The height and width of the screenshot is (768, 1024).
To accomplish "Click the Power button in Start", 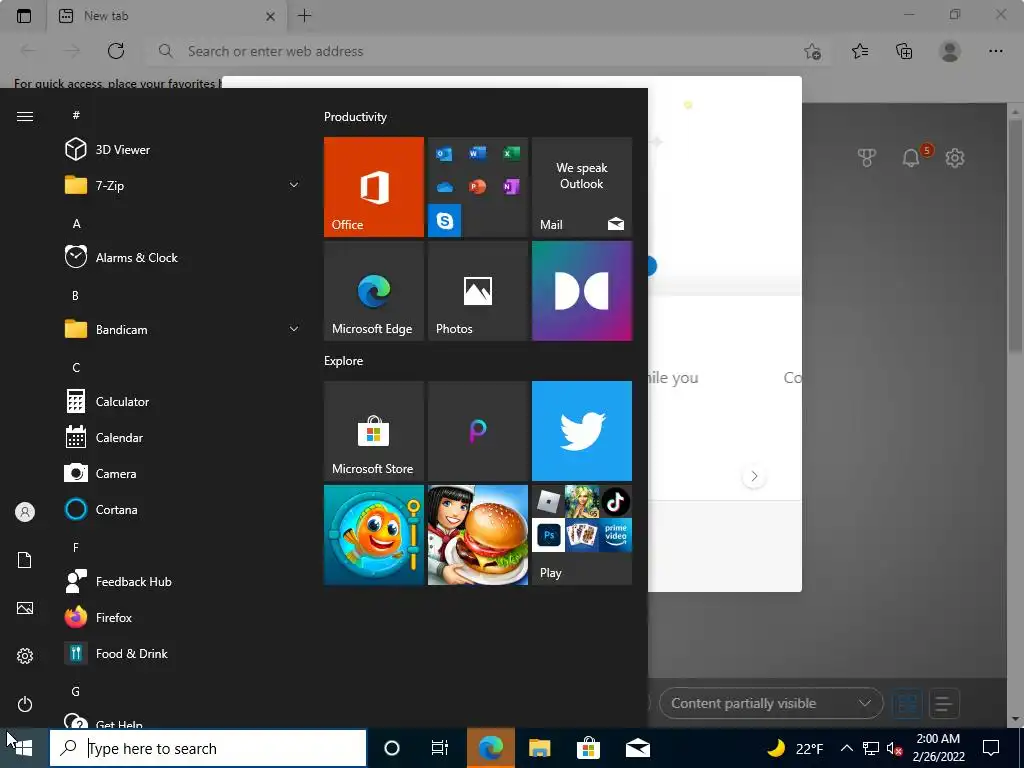I will (x=25, y=704).
